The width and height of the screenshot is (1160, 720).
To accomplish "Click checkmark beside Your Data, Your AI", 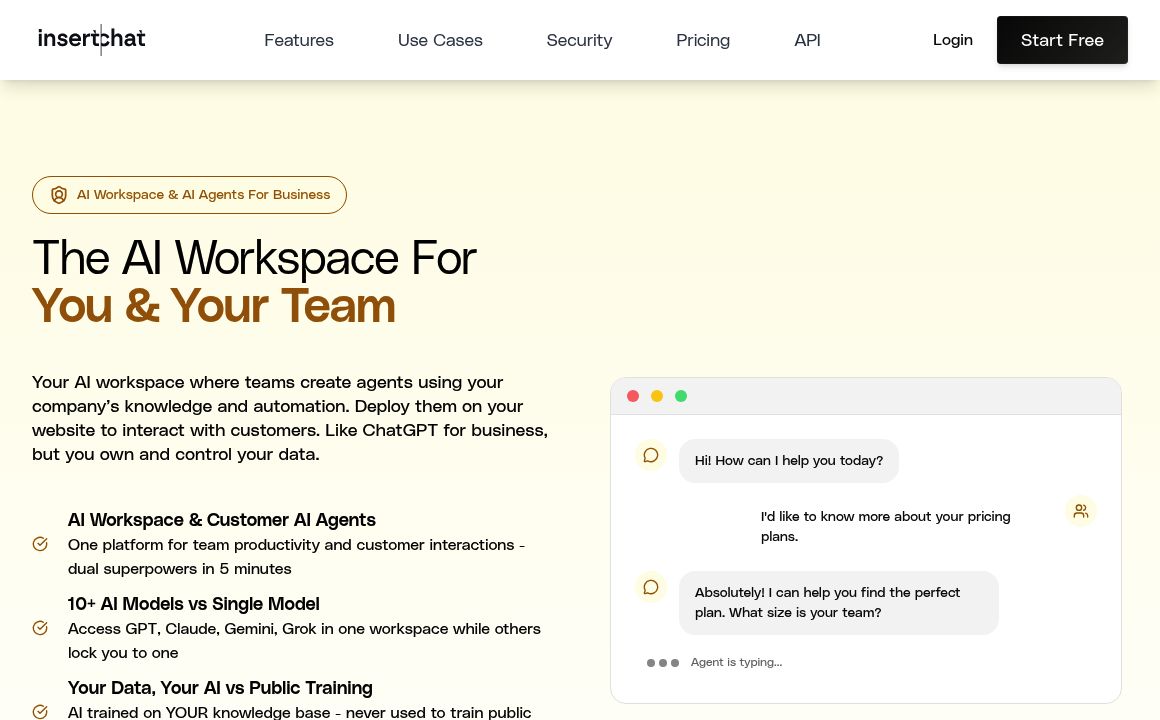I will coord(40,712).
